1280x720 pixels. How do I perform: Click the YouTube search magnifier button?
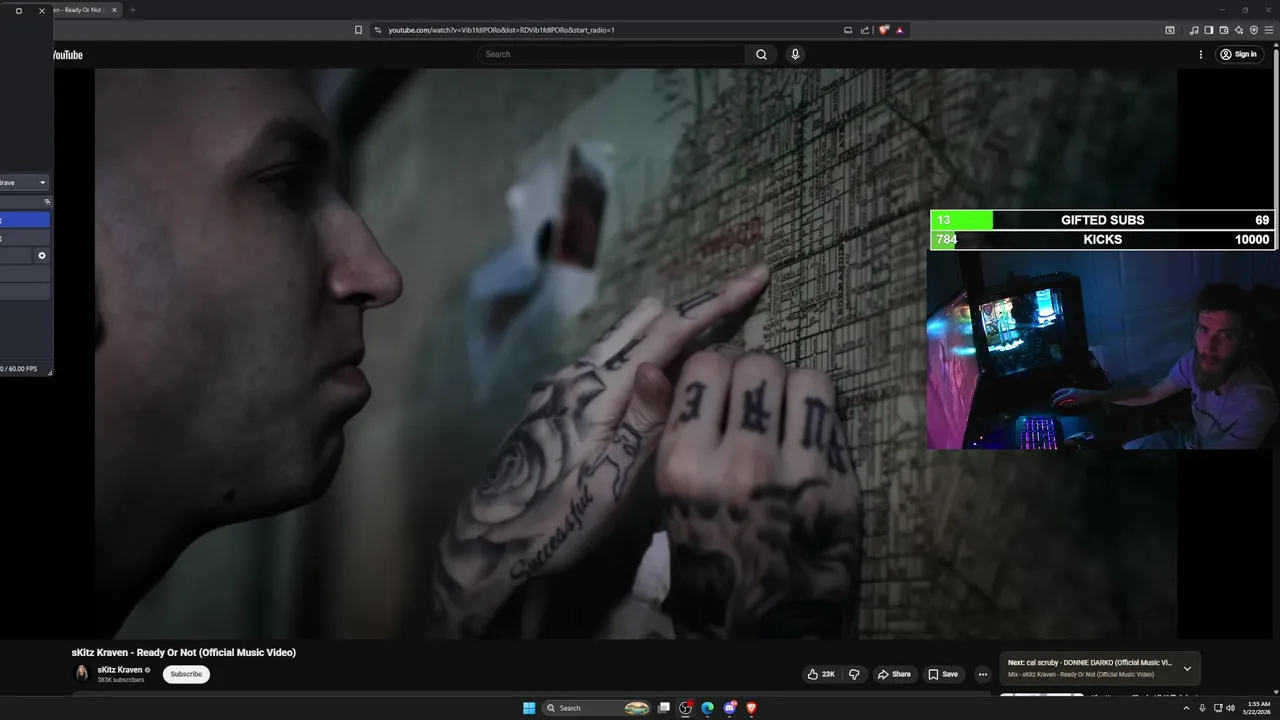[x=761, y=54]
